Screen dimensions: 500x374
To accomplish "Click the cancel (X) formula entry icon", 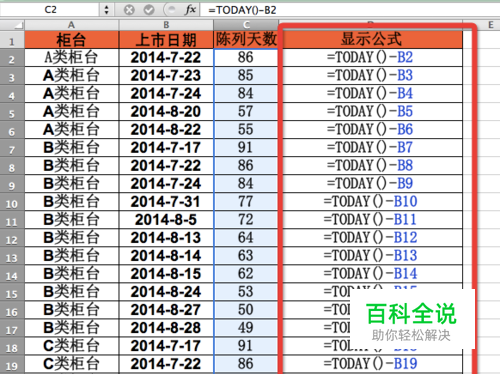I will 129,10.
